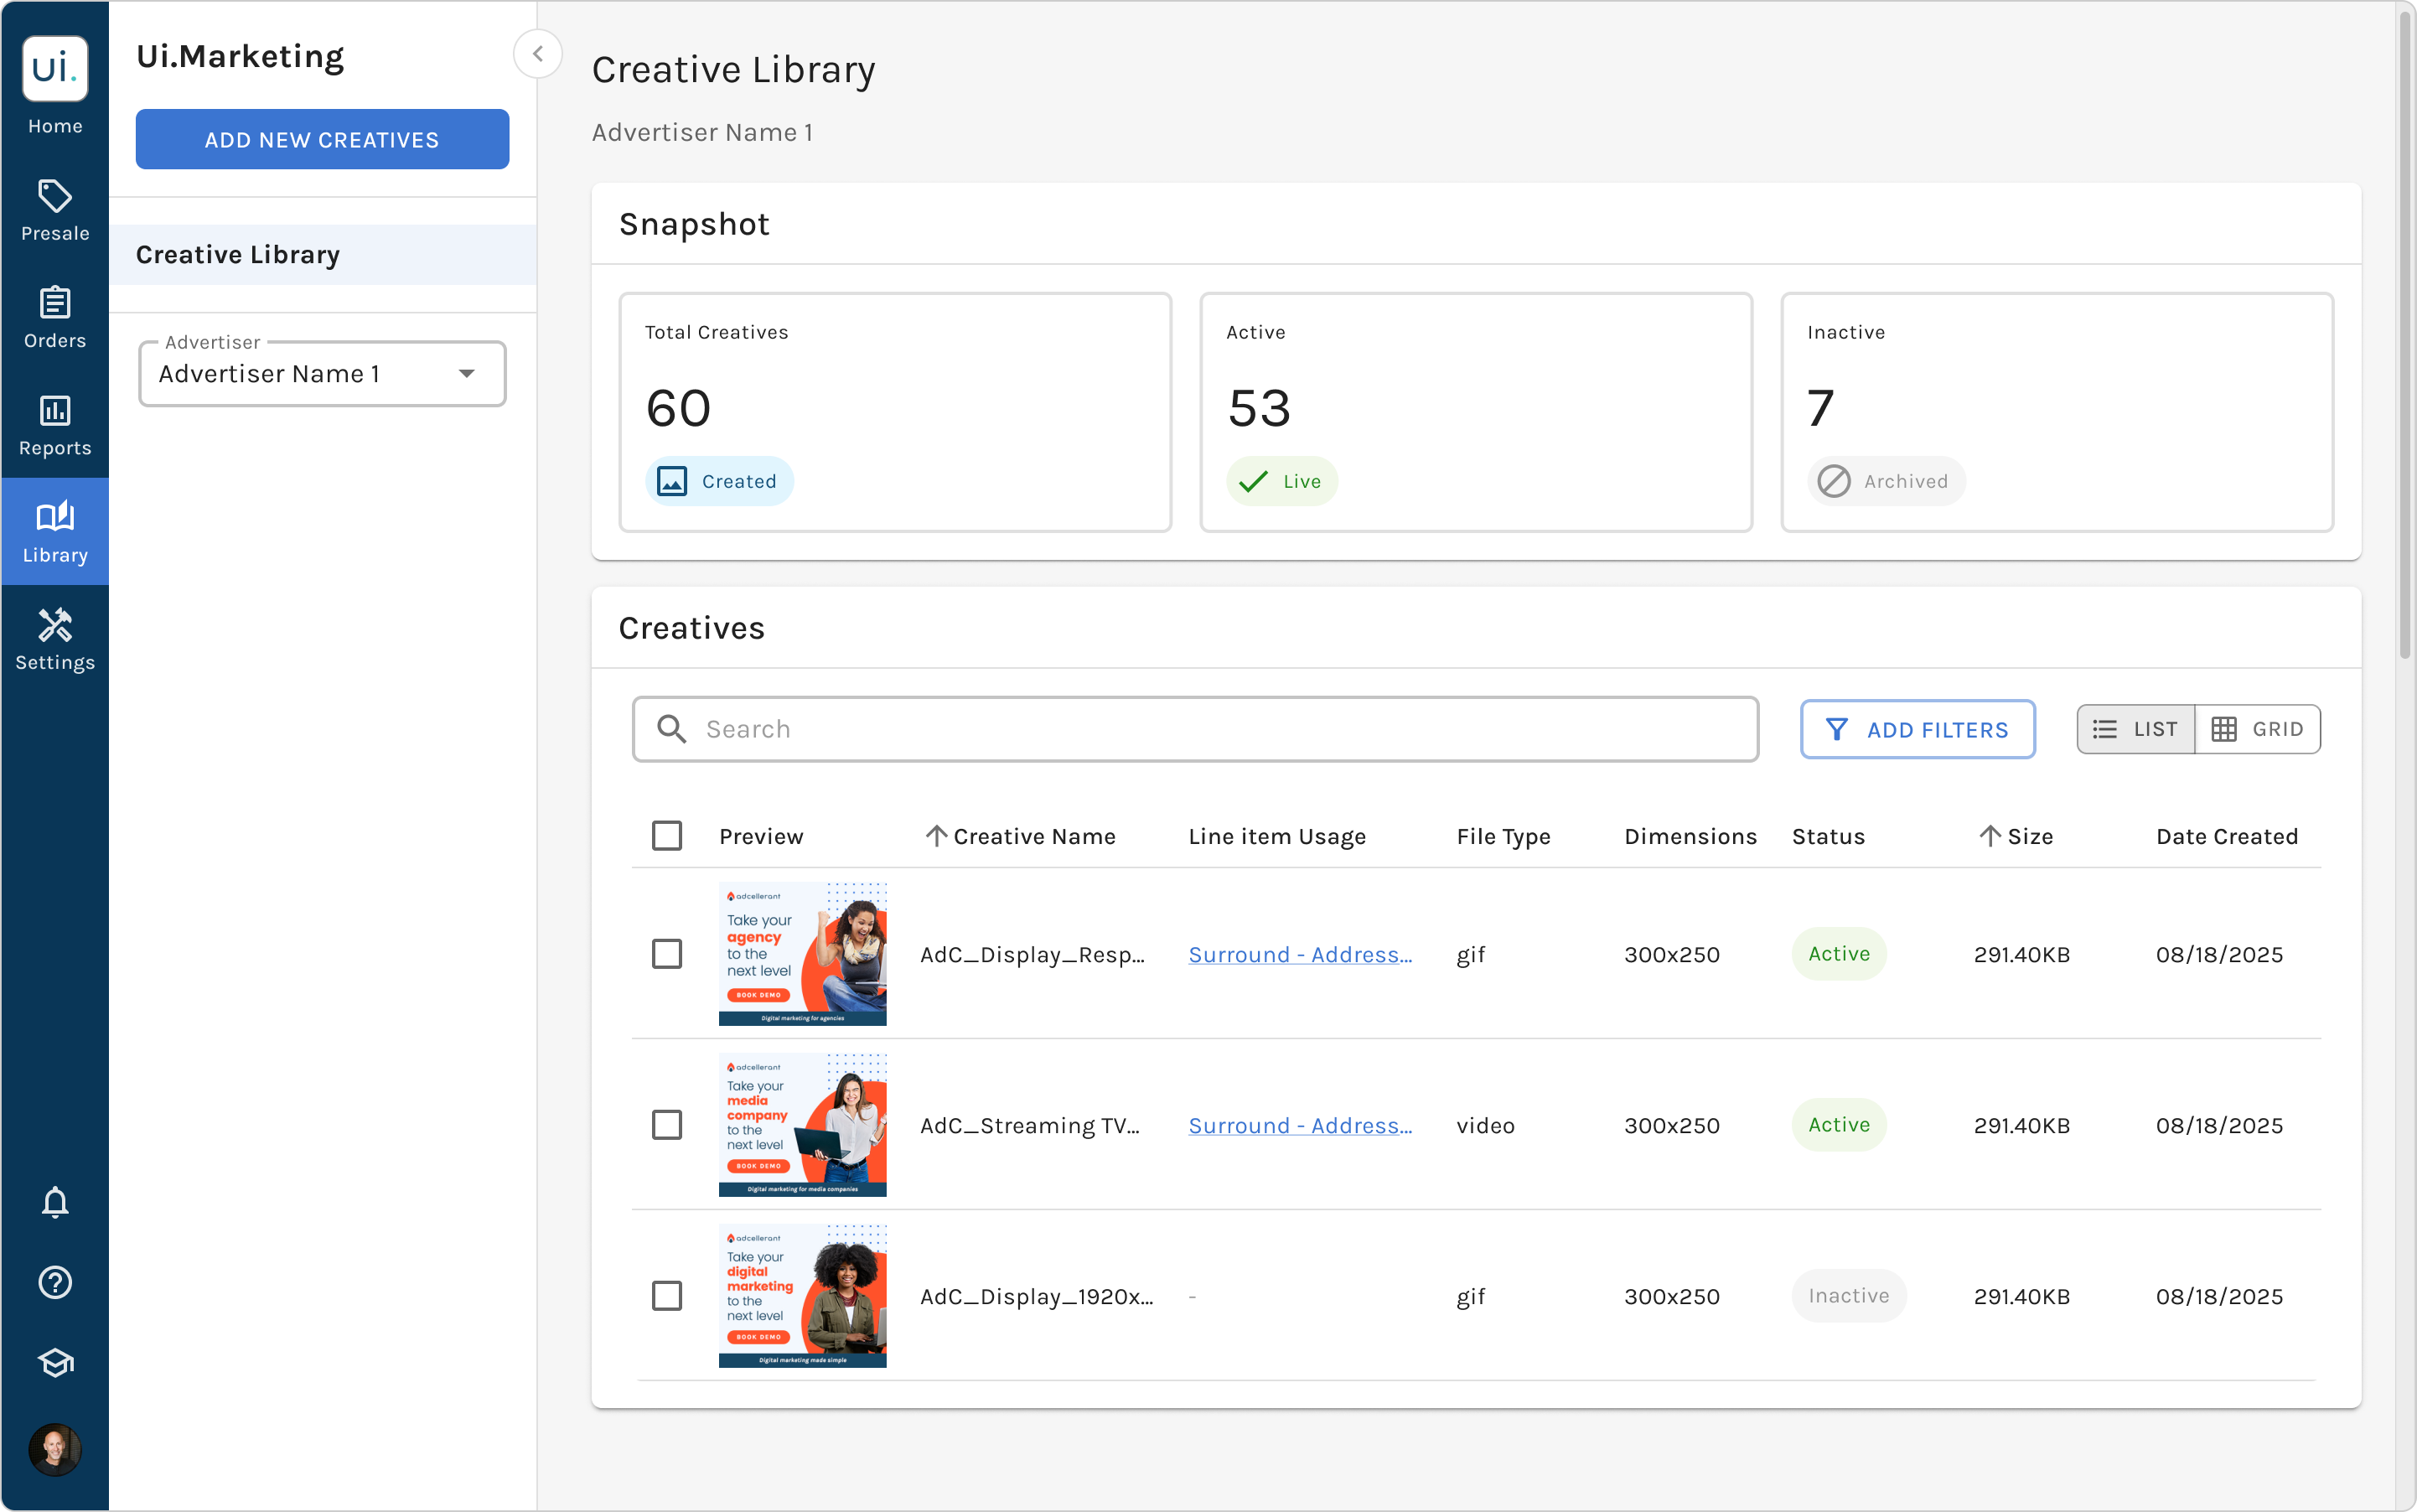Click ADD NEW CREATIVES button
This screenshot has width=2417, height=1512.
tap(322, 139)
